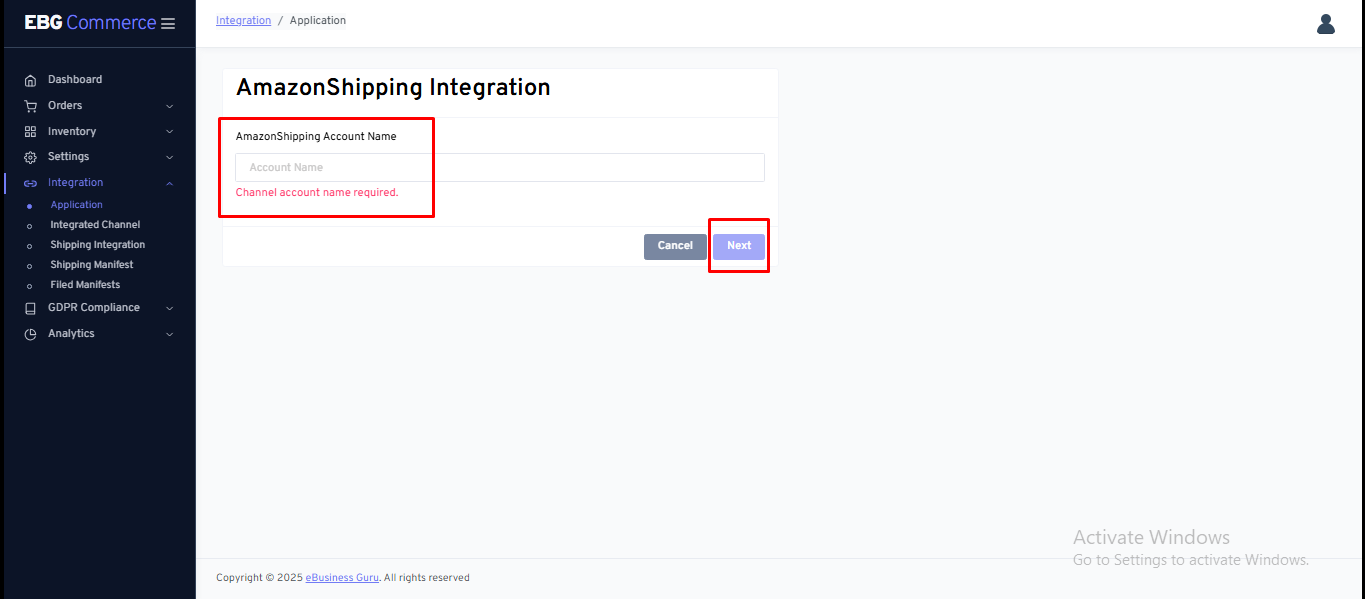1365x599 pixels.
Task: Expand the Orders menu chevron
Action: [x=169, y=106]
